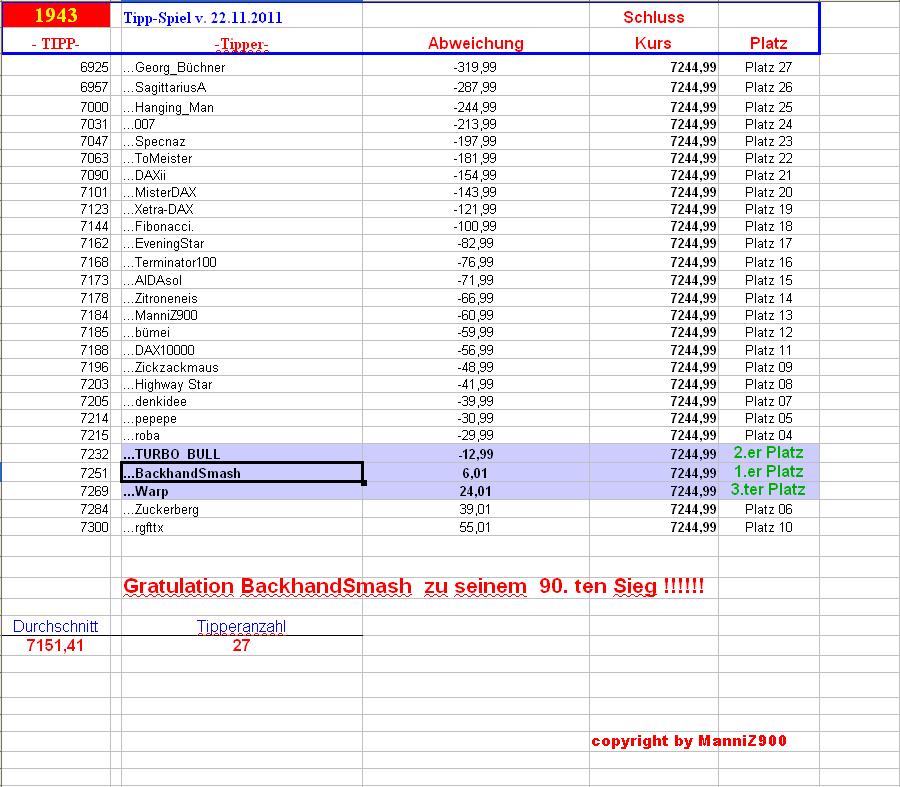Click deviation value -287,99

tap(475, 87)
